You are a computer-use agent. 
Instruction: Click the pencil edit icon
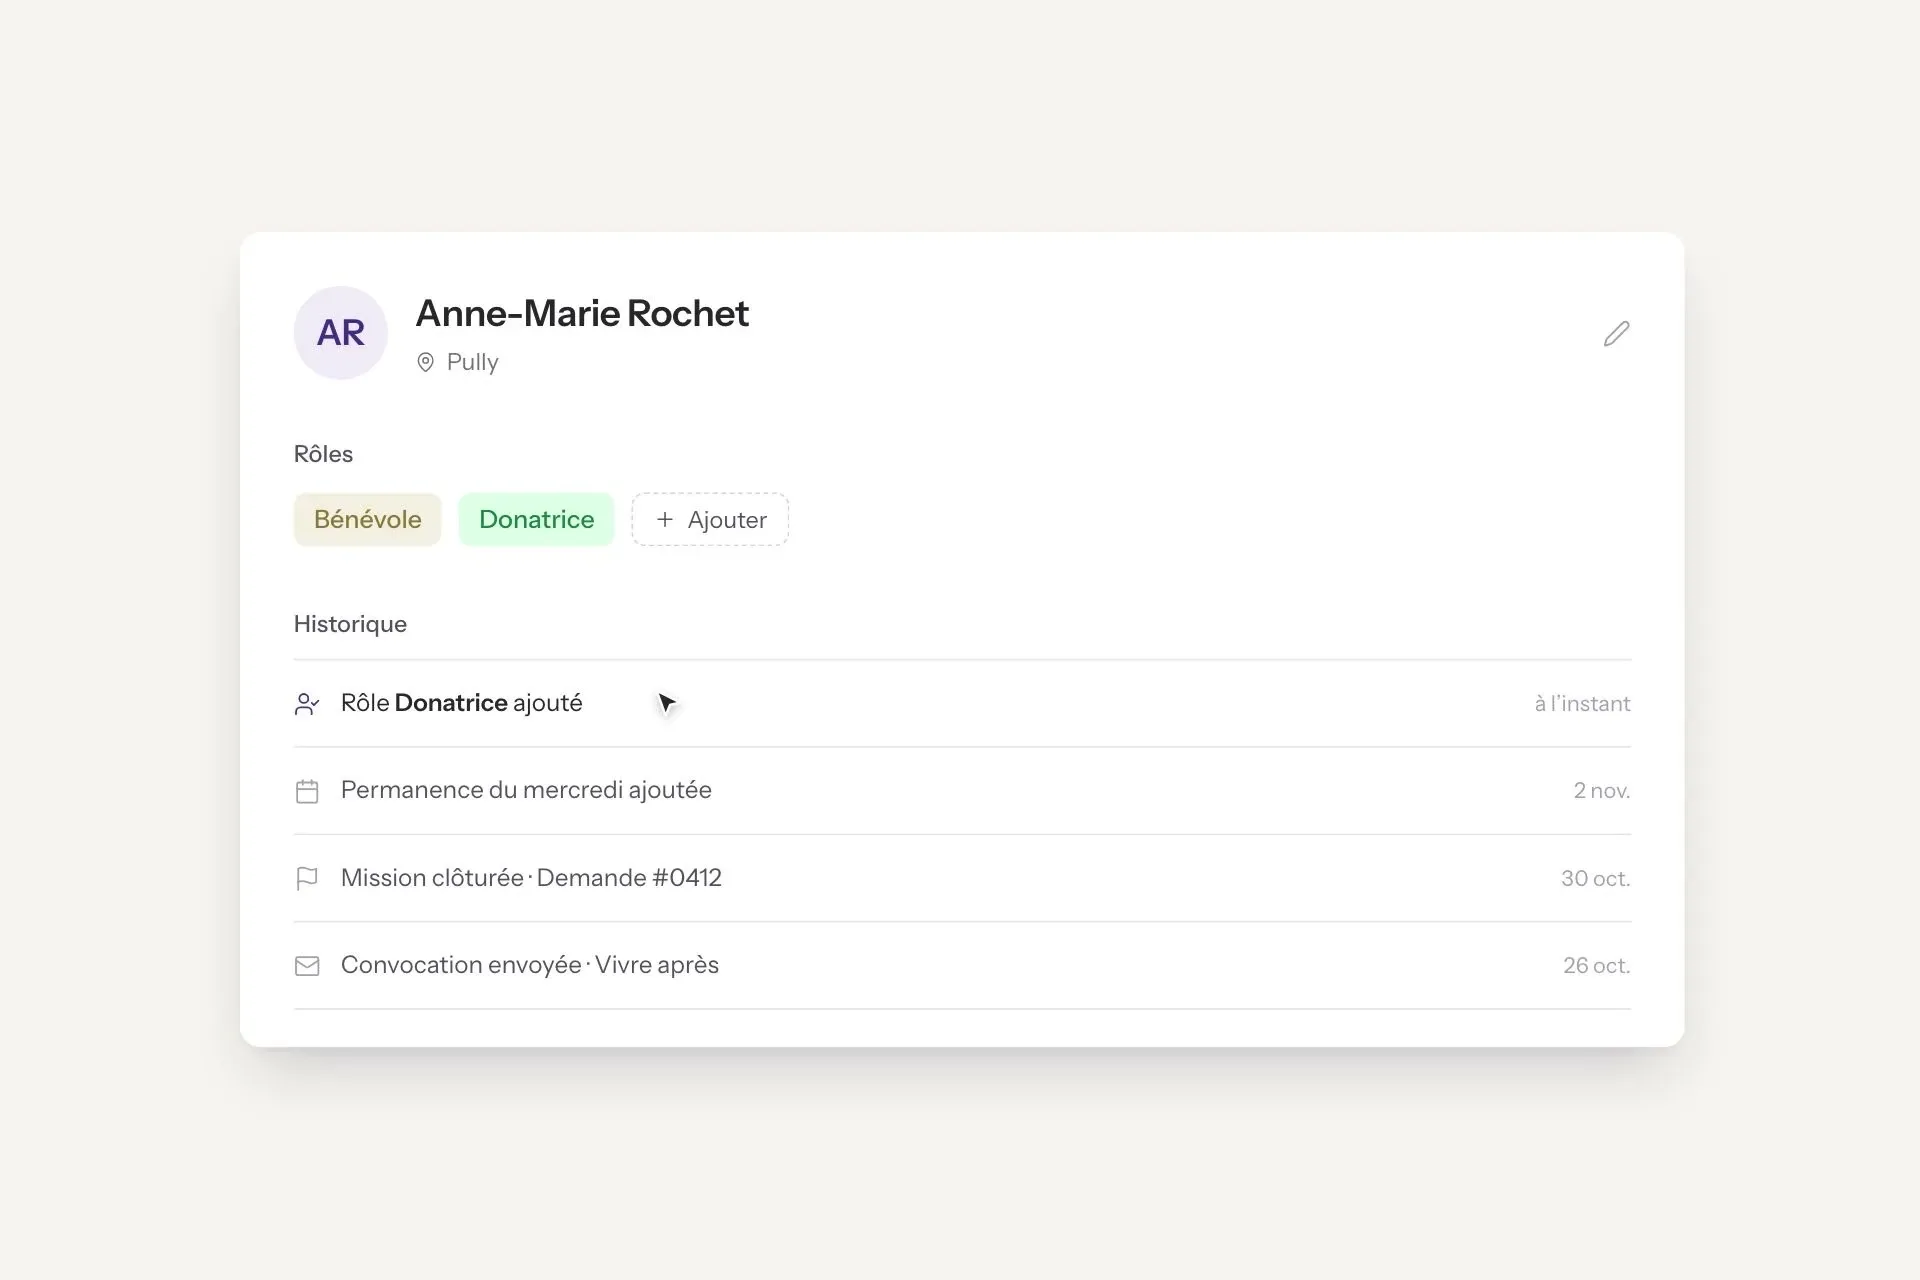coord(1616,333)
